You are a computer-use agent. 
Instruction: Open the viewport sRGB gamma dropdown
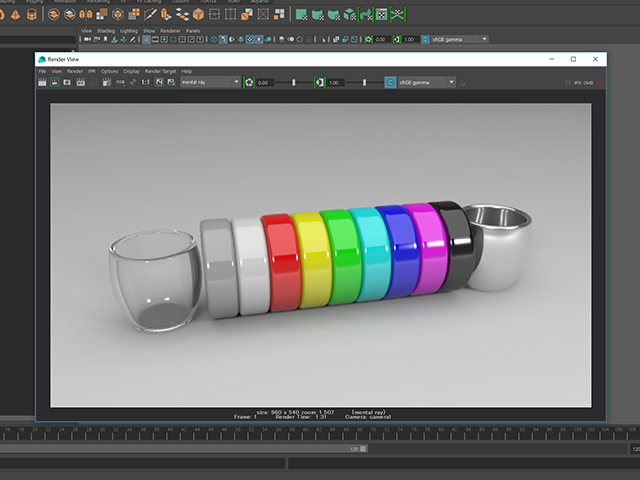point(460,39)
